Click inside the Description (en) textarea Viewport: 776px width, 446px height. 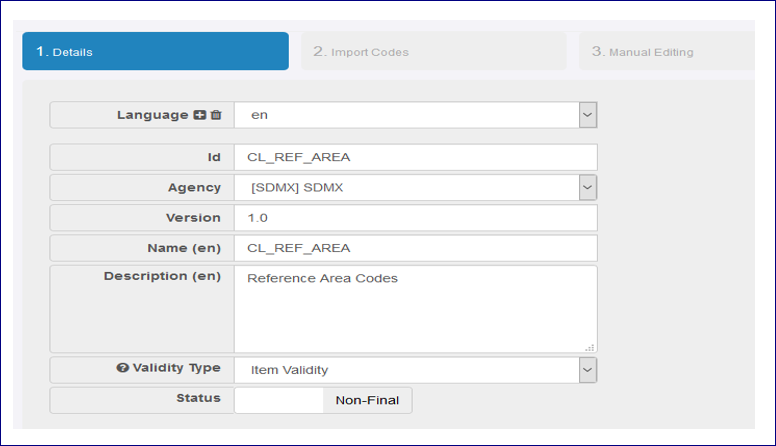pyautogui.click(x=415, y=308)
